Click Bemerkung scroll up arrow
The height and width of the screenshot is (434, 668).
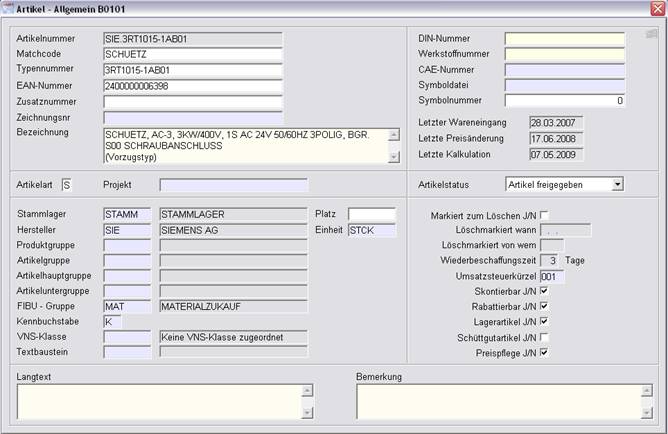(644, 390)
